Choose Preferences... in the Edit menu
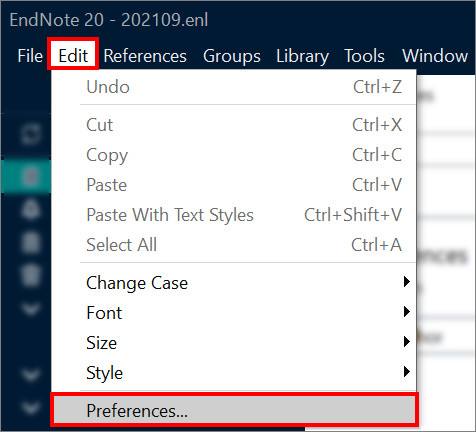 [234, 410]
